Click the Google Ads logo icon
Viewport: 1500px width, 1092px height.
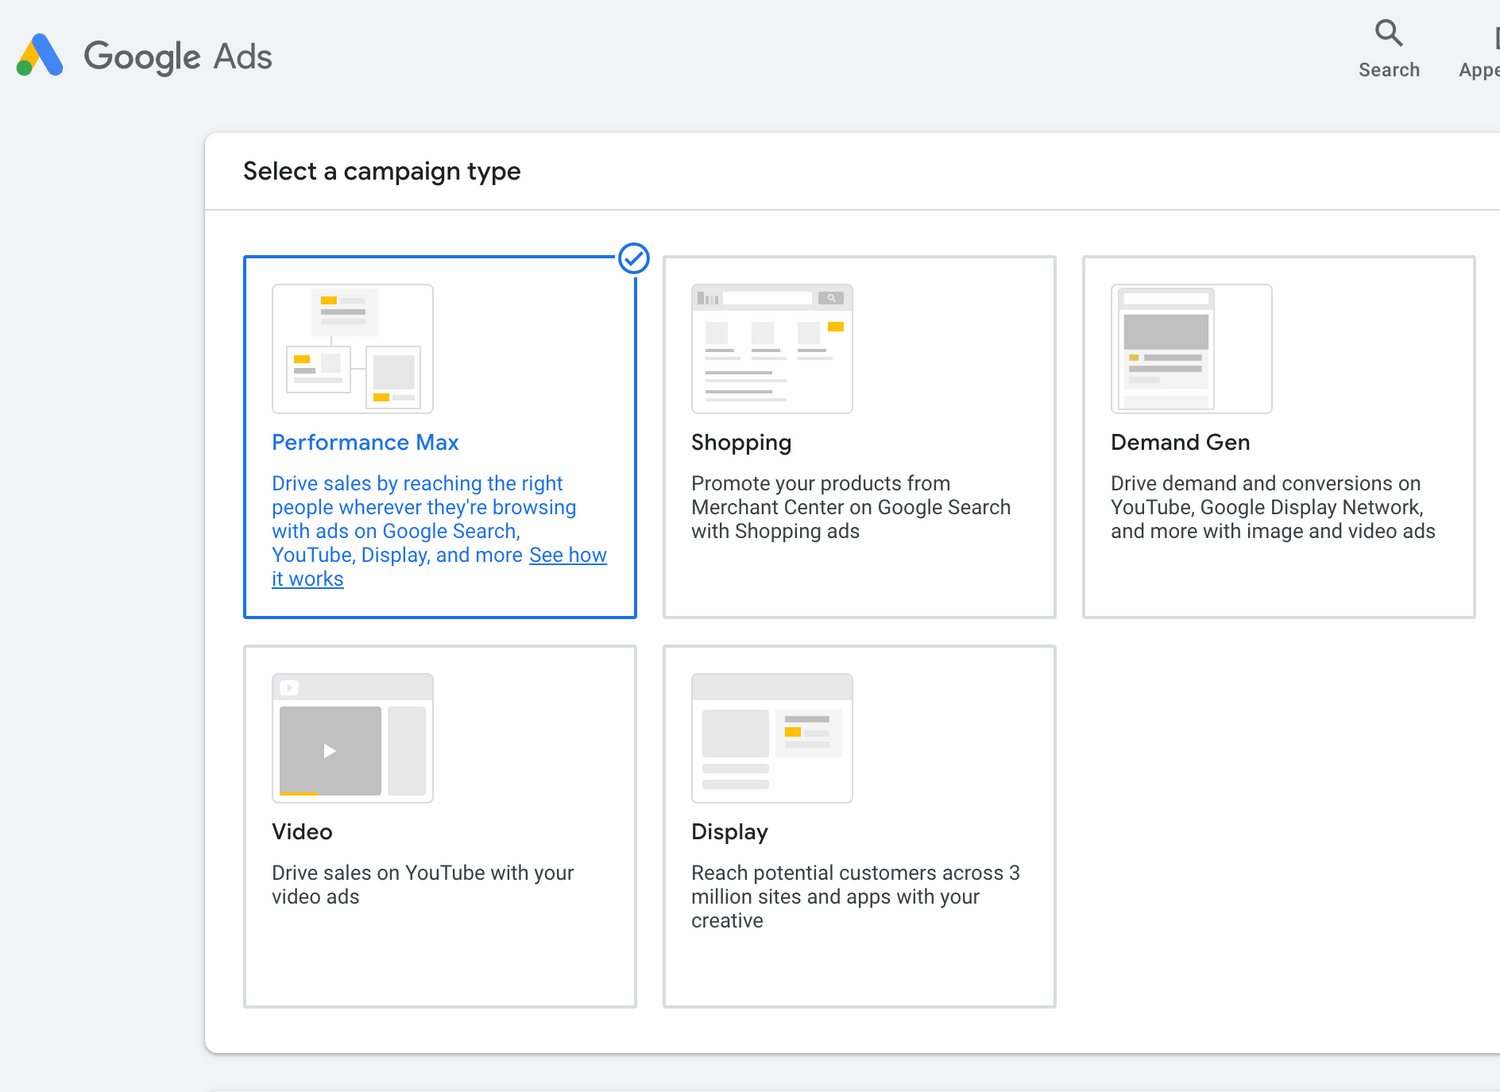(x=40, y=56)
